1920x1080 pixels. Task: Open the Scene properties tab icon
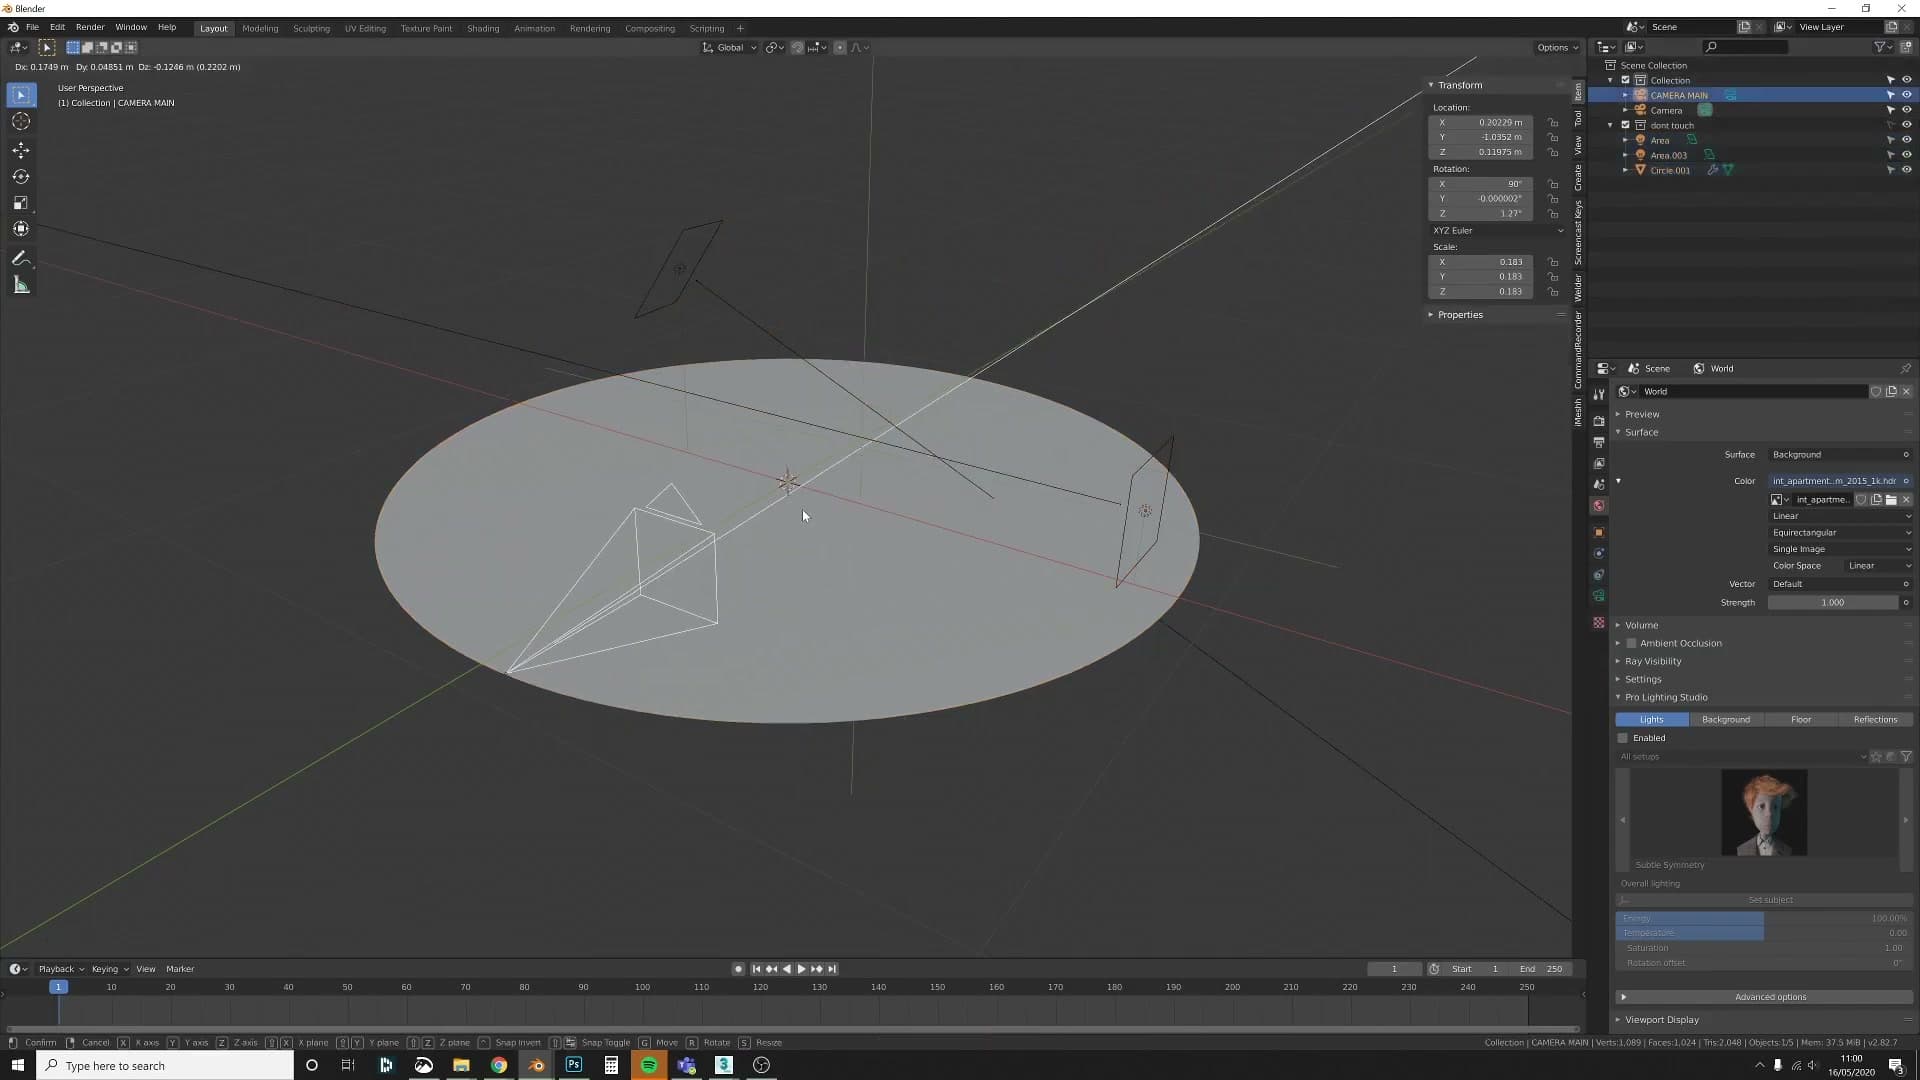pyautogui.click(x=1599, y=484)
